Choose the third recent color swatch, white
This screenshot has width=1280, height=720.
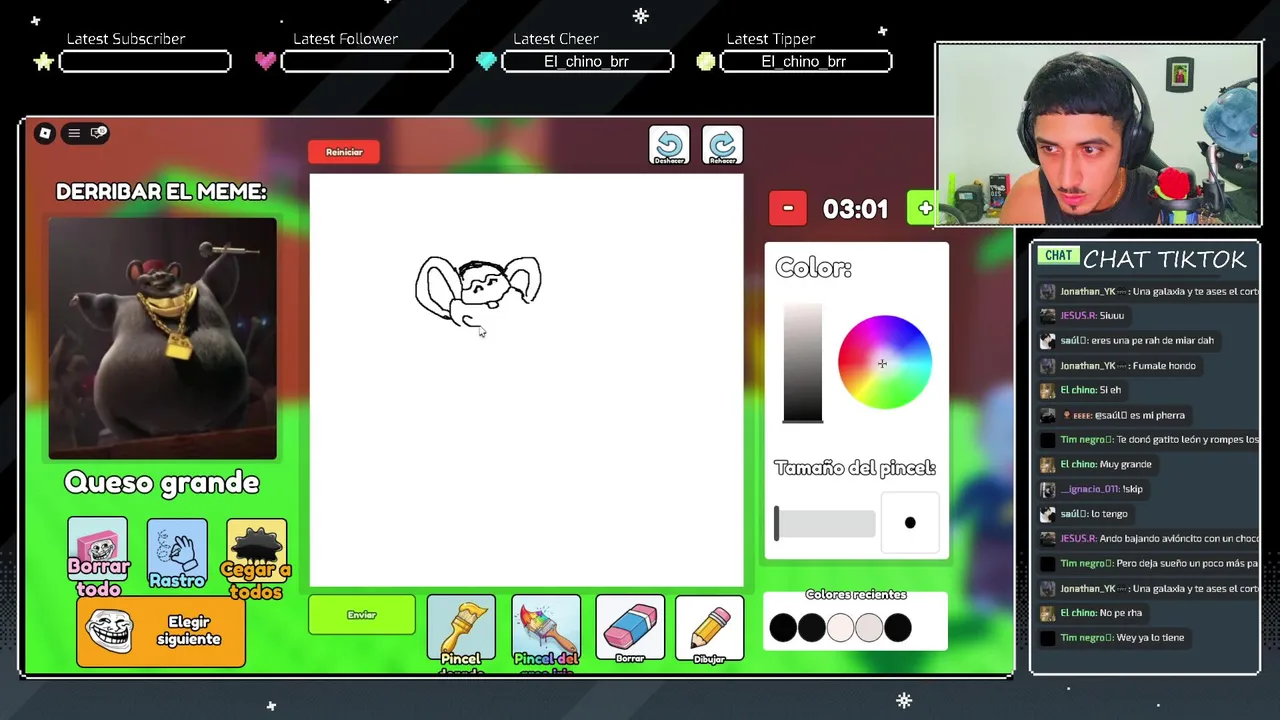[x=841, y=627]
